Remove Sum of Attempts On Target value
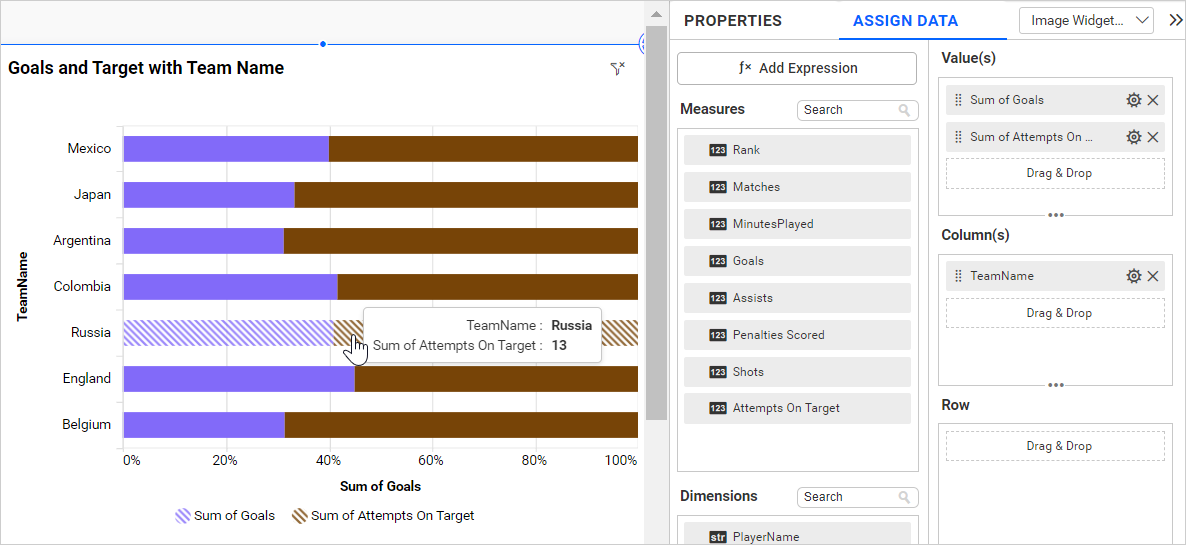 1153,137
